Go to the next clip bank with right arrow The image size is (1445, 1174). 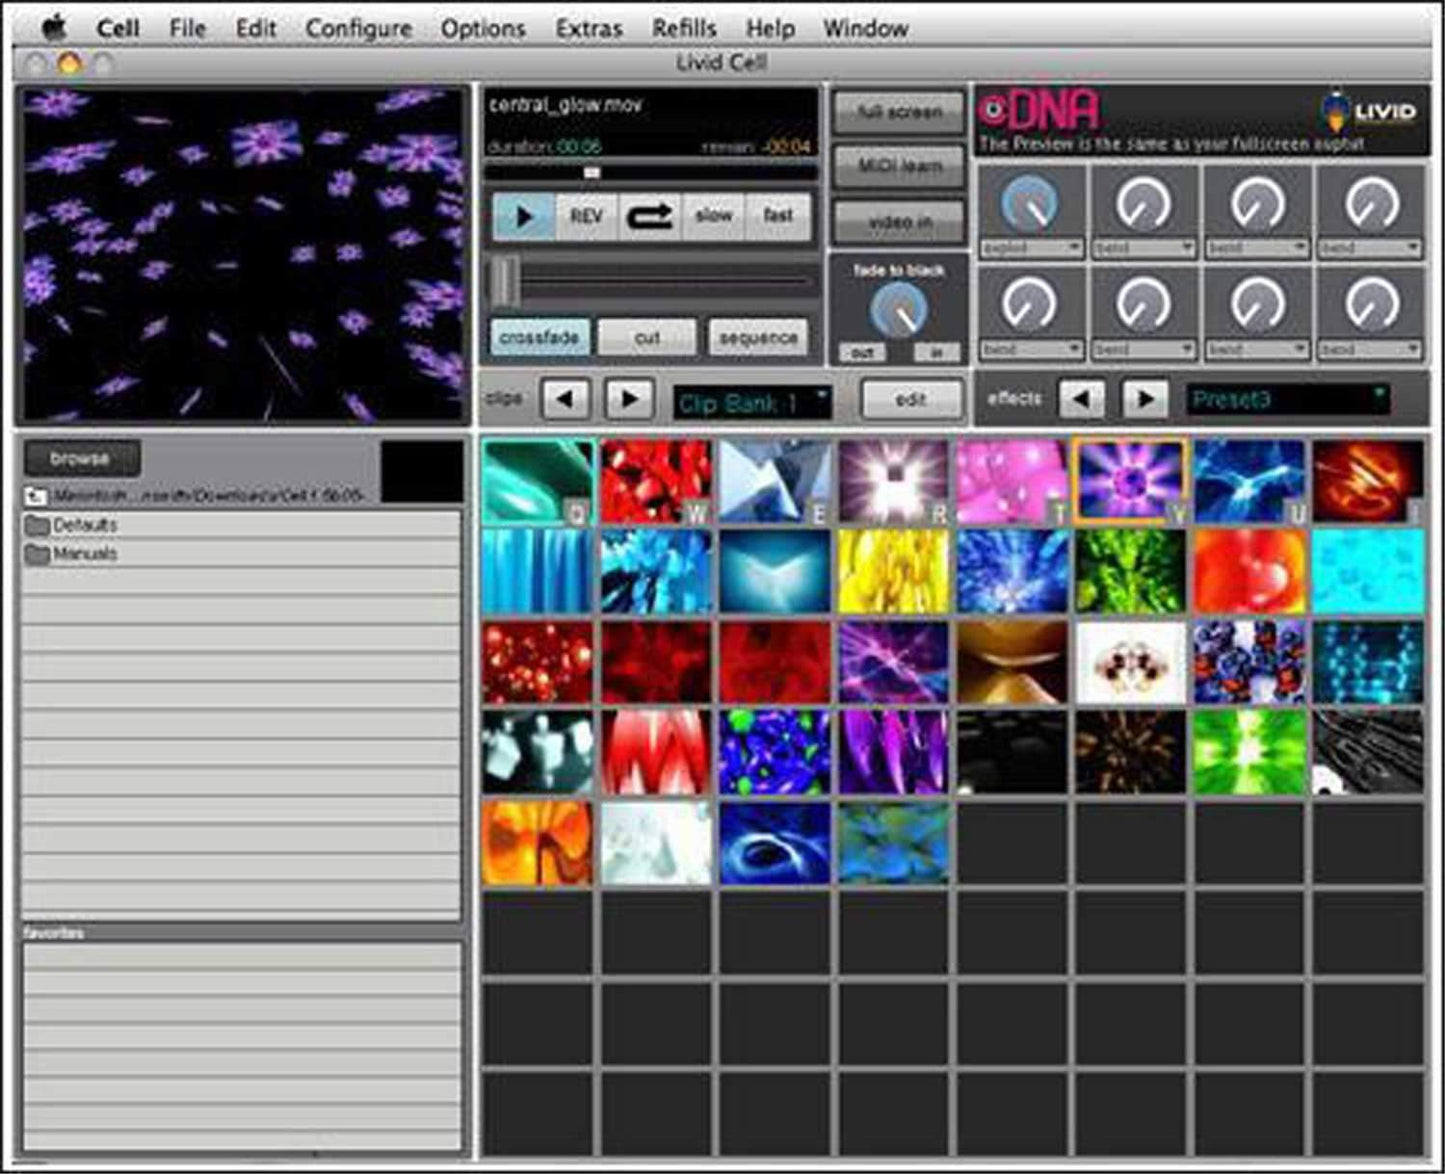(x=629, y=399)
